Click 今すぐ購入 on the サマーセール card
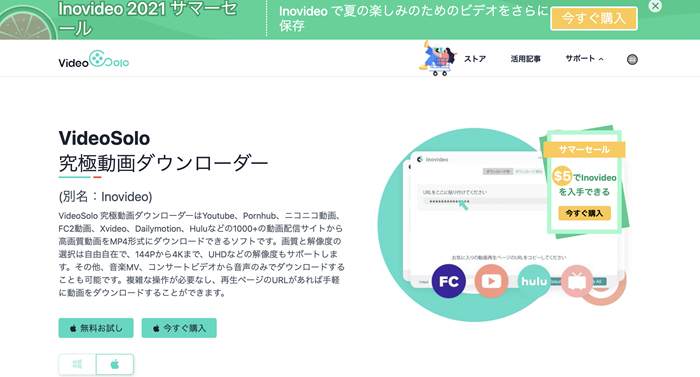The height and width of the screenshot is (377, 700). click(x=584, y=213)
